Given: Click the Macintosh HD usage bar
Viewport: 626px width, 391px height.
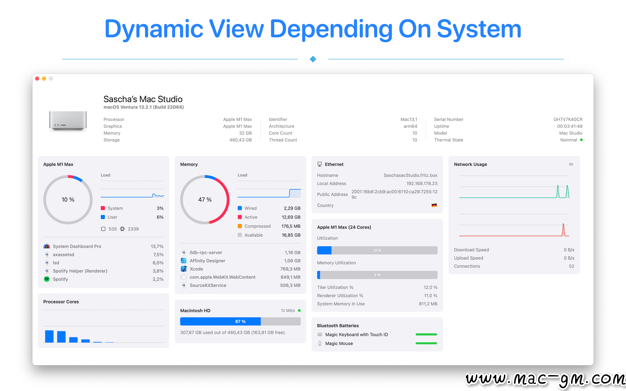Looking at the screenshot, I should [x=240, y=322].
